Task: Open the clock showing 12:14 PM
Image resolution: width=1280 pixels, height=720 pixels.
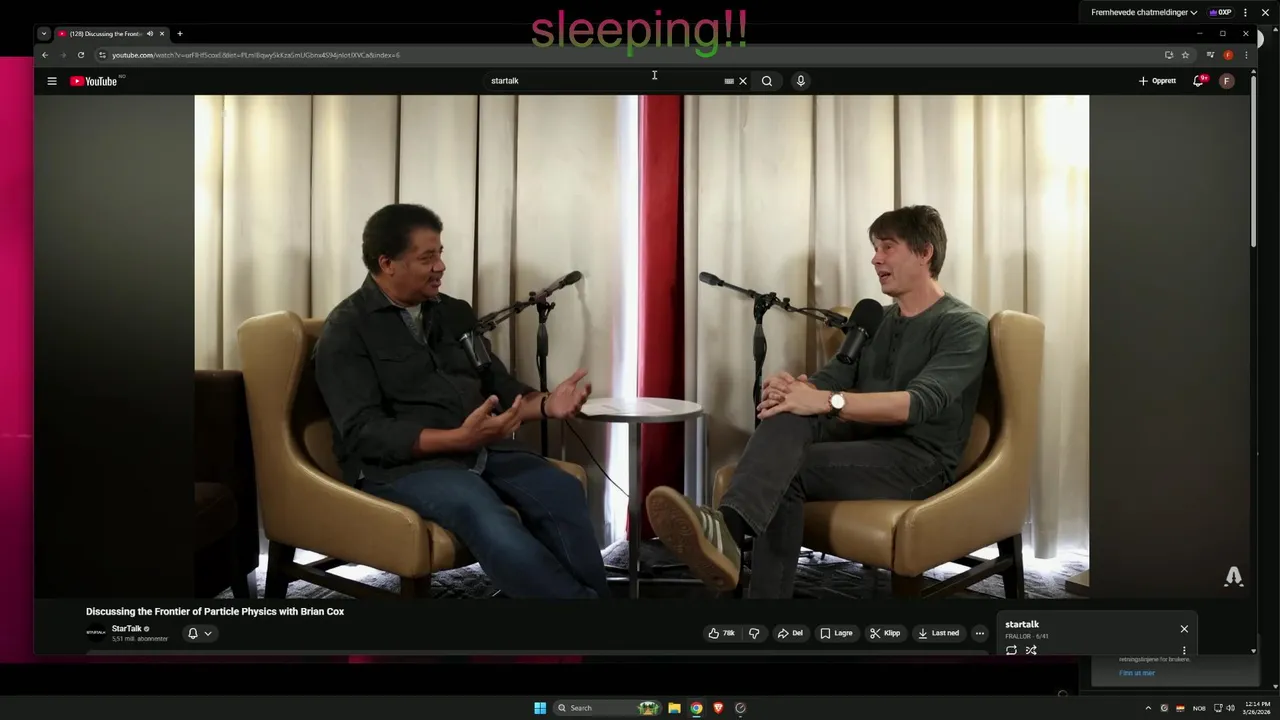Action: 1257,708
